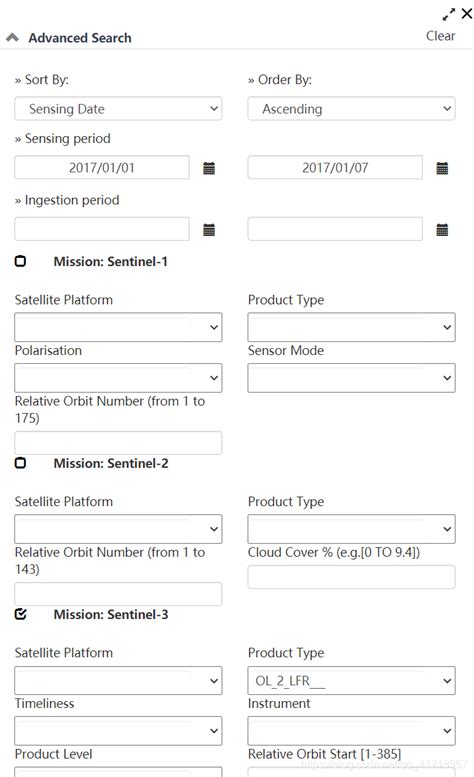The image size is (474, 777).
Task: Open the Sentinel-1 Polarisation dropdown
Action: pyautogui.click(x=118, y=378)
